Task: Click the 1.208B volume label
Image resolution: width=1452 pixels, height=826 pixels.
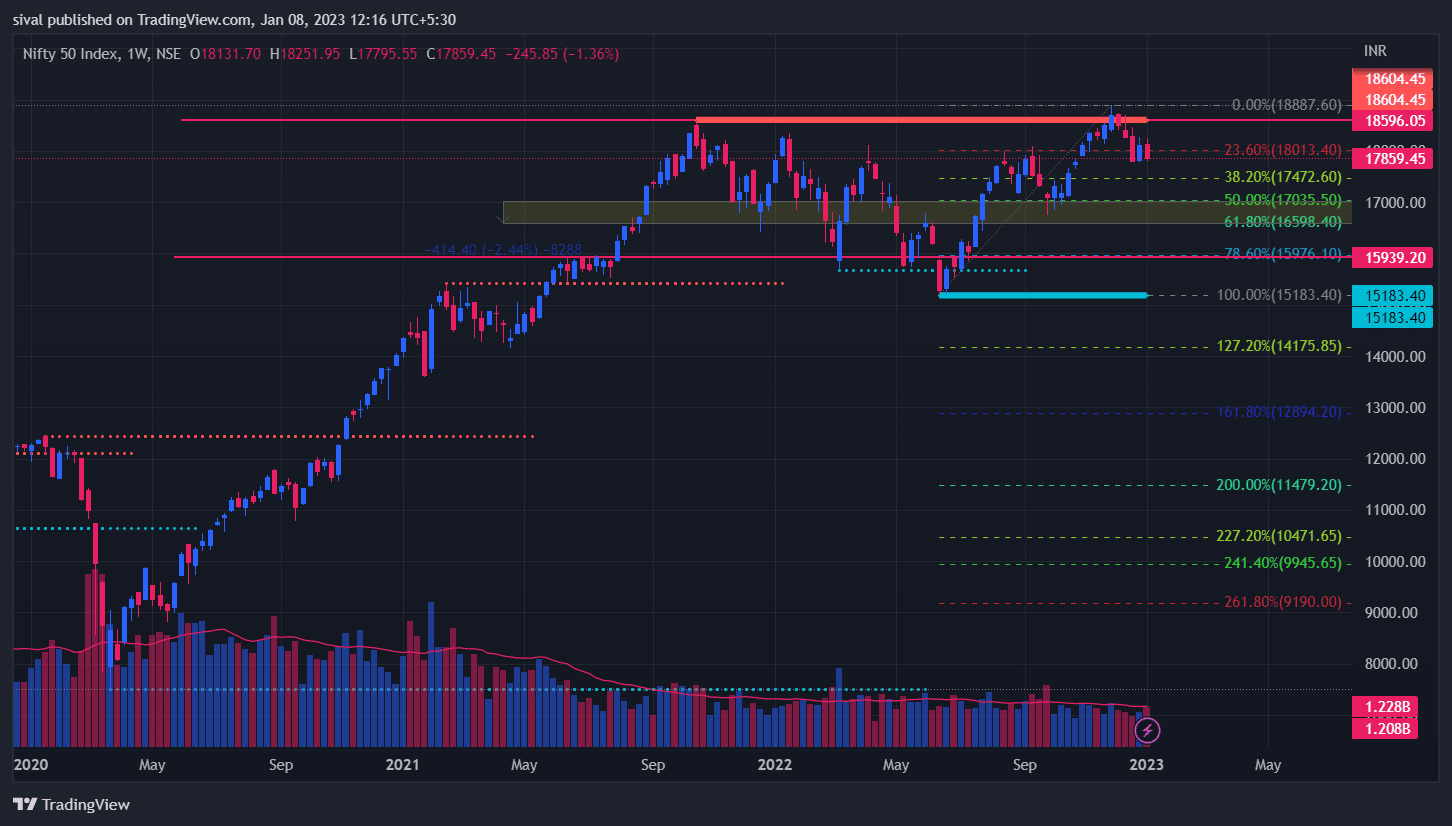Action: pyautogui.click(x=1387, y=729)
